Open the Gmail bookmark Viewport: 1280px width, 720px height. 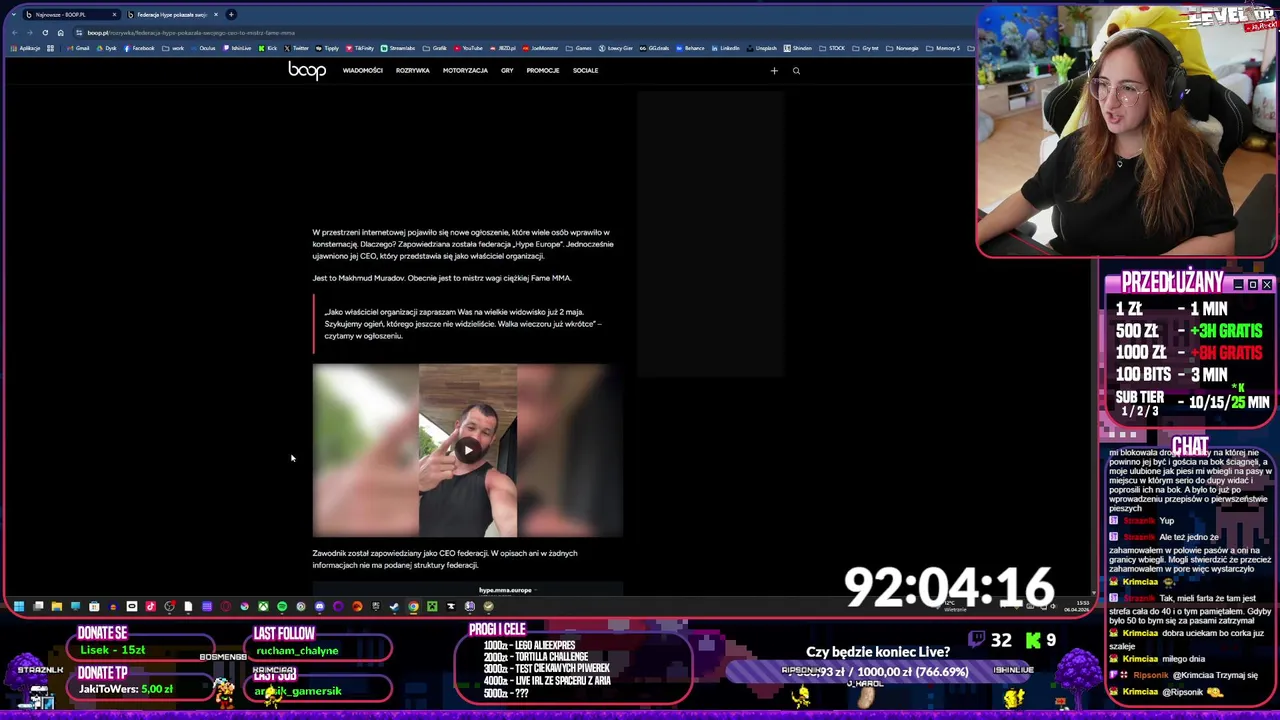click(x=78, y=48)
